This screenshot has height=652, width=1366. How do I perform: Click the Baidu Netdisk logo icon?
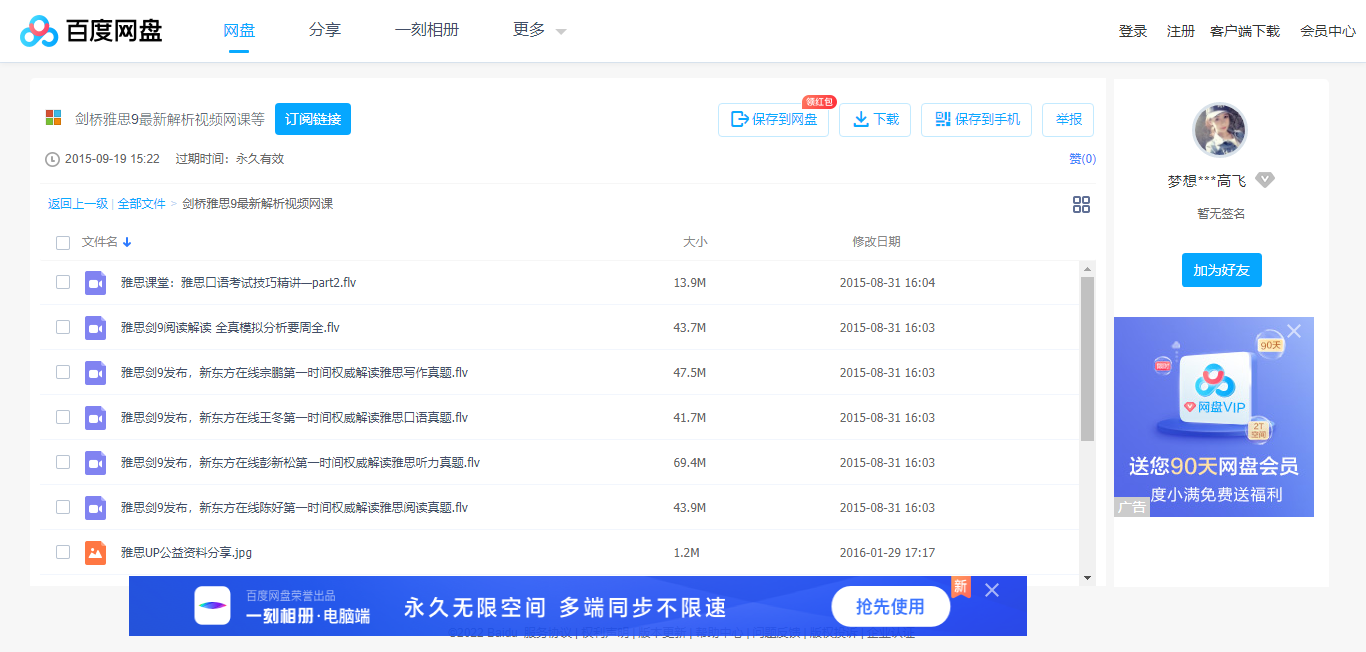tap(38, 30)
